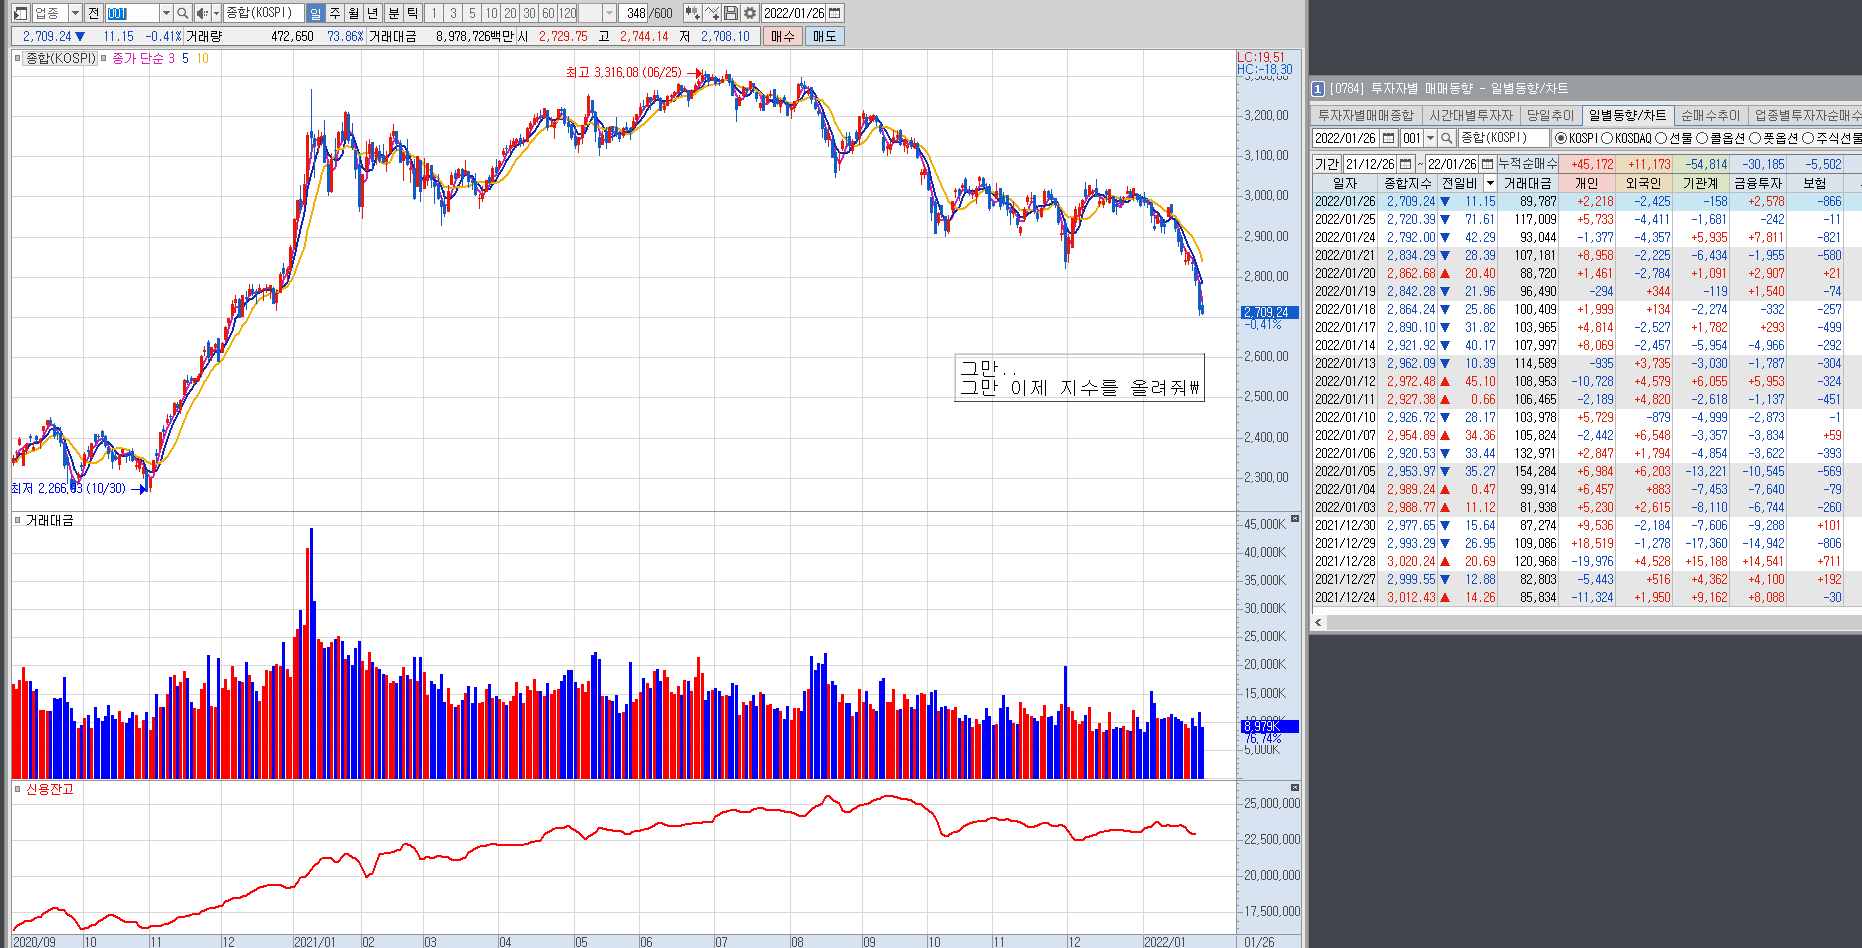Open 당일추이 tab
The image size is (1862, 948).
[1550, 116]
